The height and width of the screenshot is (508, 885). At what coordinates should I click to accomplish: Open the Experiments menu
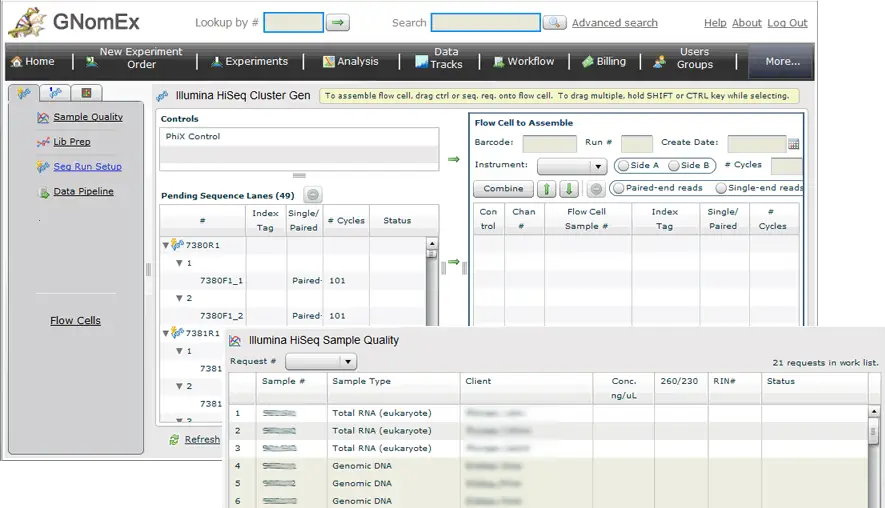(249, 62)
